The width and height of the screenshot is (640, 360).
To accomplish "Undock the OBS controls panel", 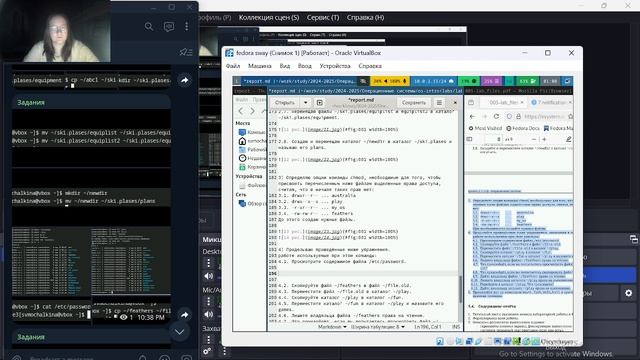I will 633,239.
